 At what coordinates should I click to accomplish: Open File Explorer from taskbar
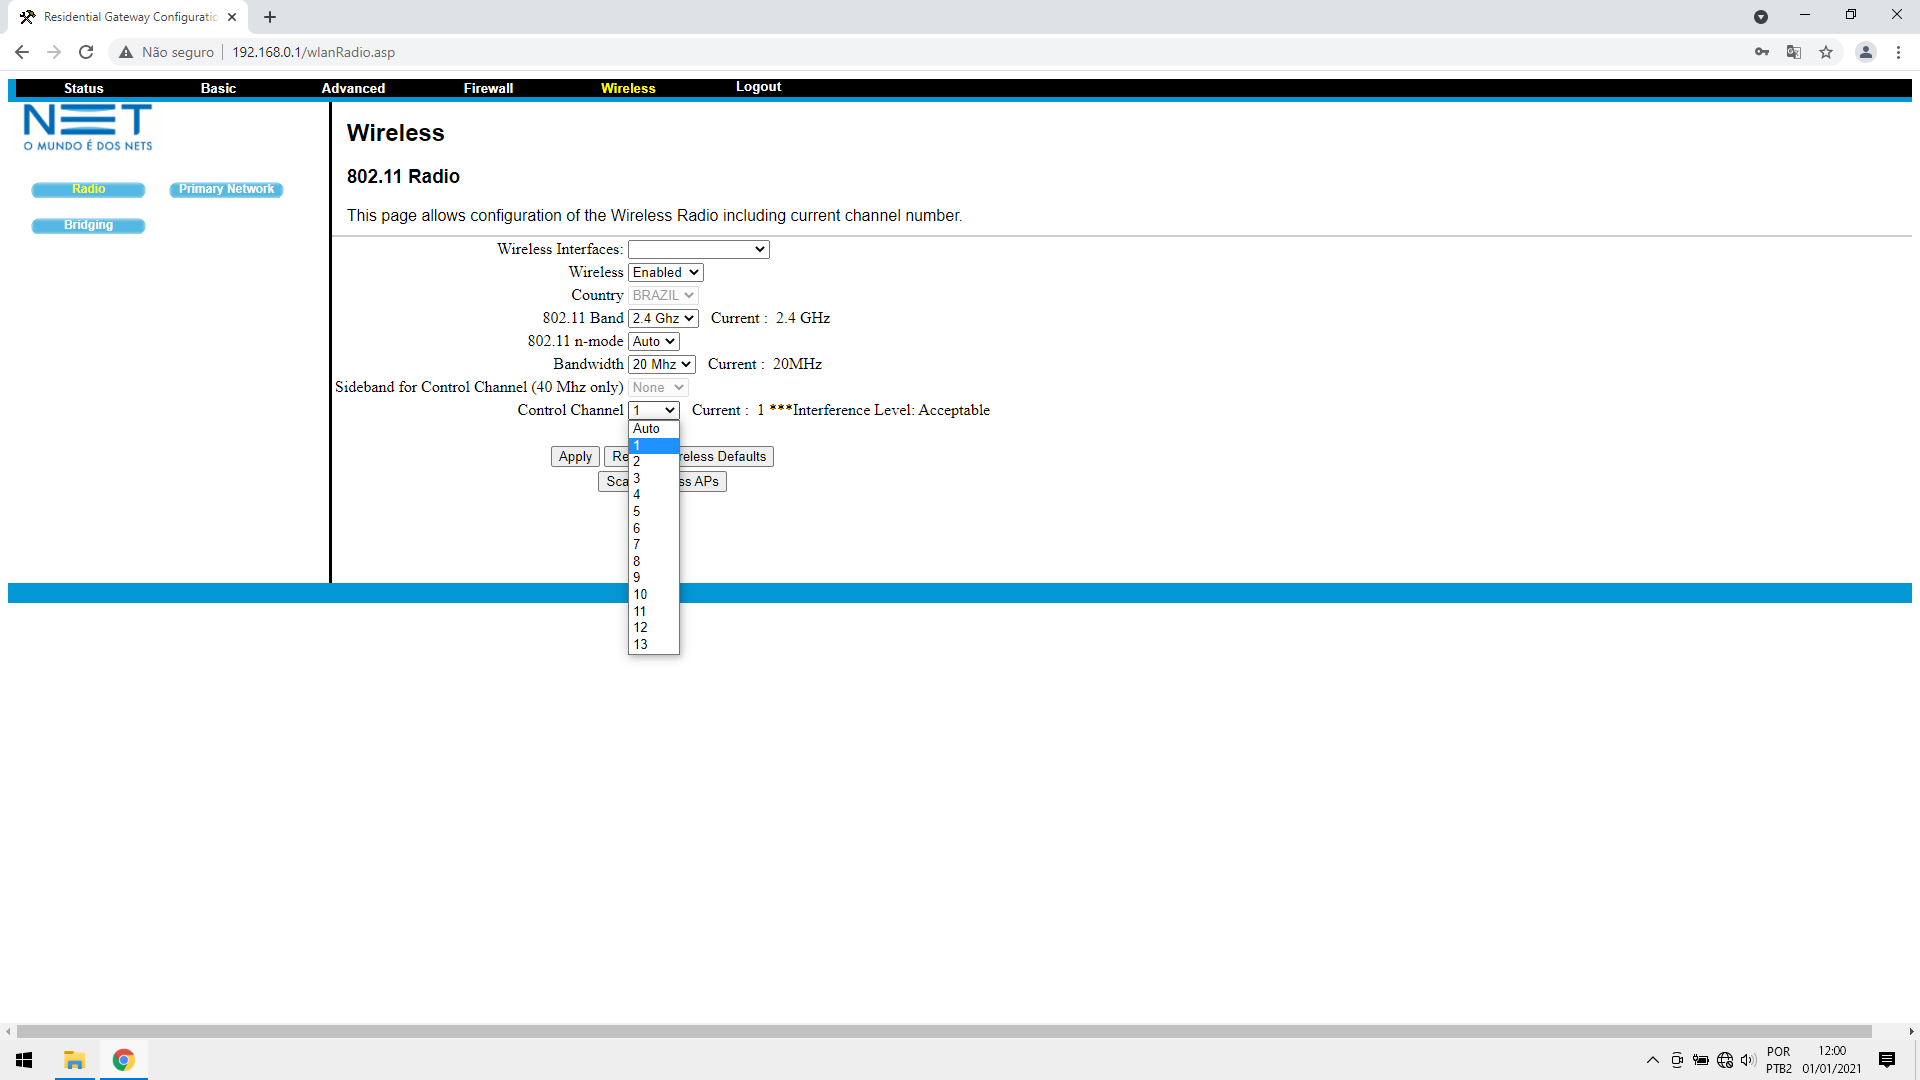[x=74, y=1060]
